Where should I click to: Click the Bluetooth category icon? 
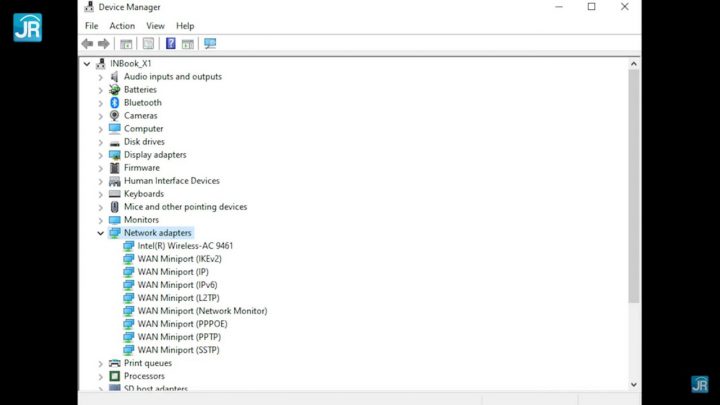(x=114, y=102)
